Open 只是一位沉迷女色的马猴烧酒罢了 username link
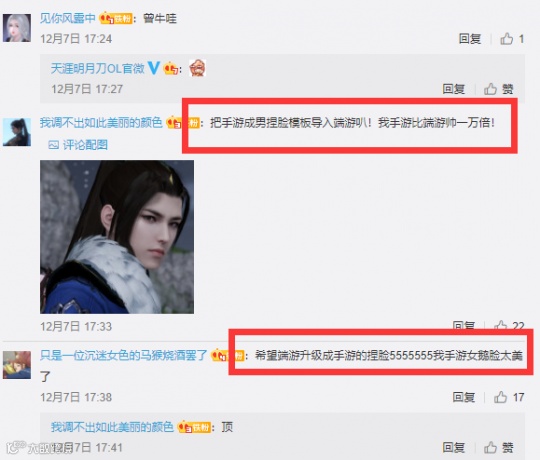 click(124, 355)
